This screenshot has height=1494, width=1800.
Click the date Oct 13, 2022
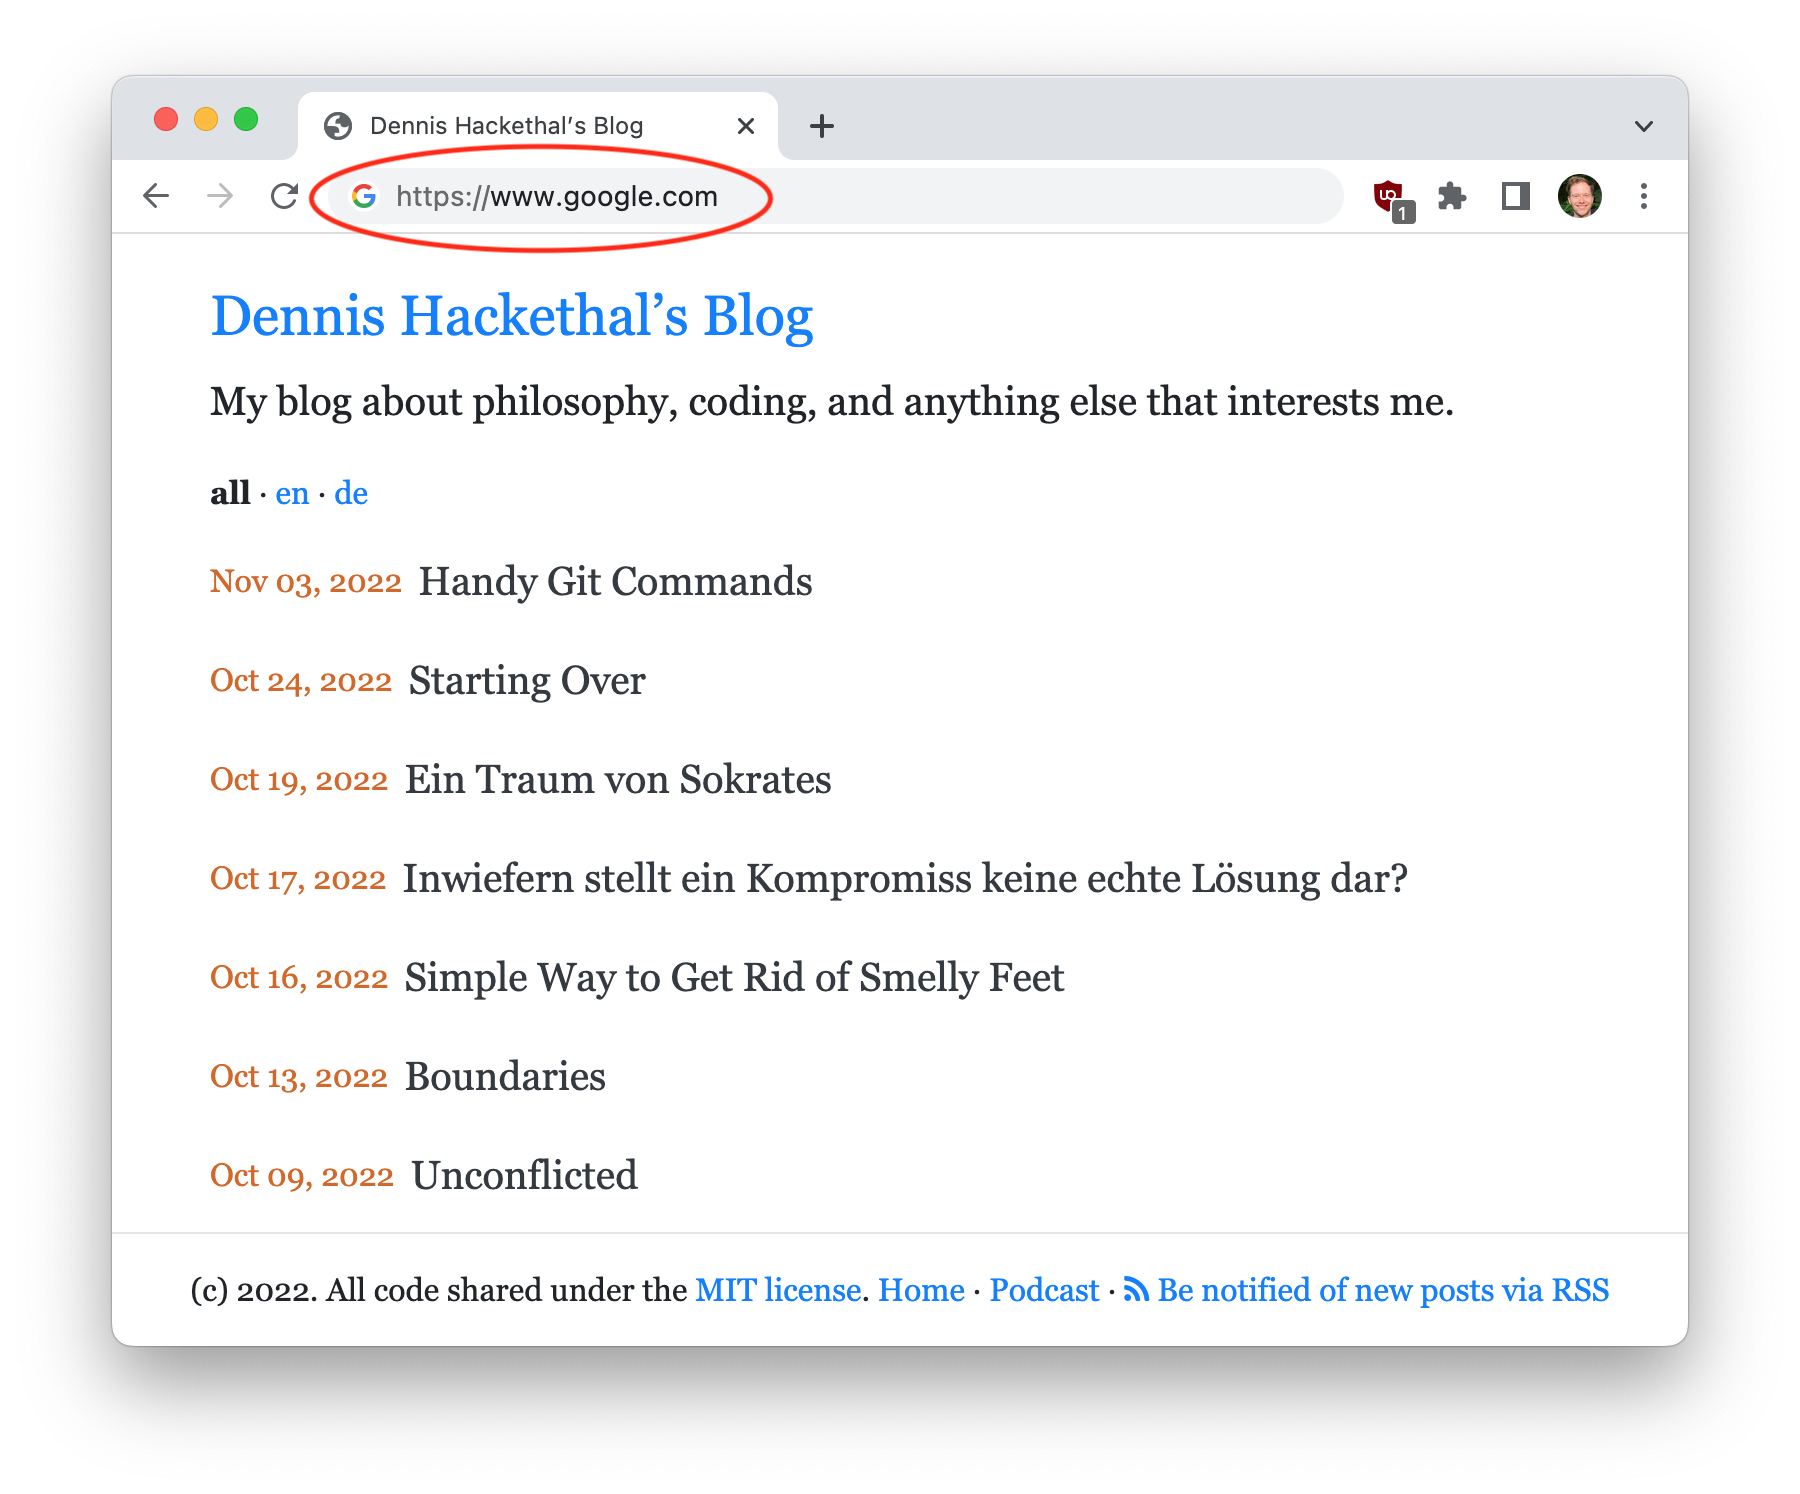[x=299, y=1076]
